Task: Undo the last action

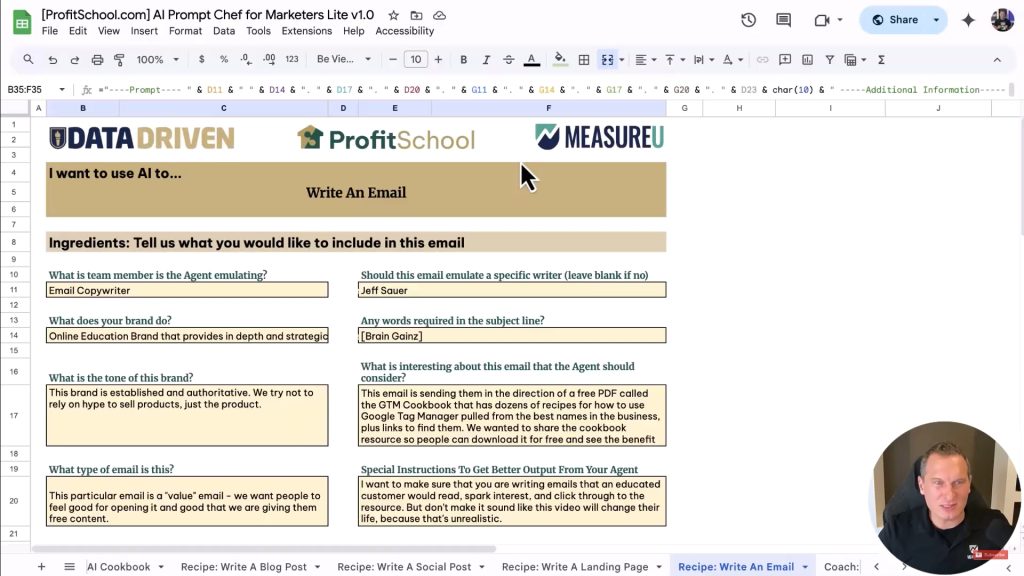Action: point(52,59)
